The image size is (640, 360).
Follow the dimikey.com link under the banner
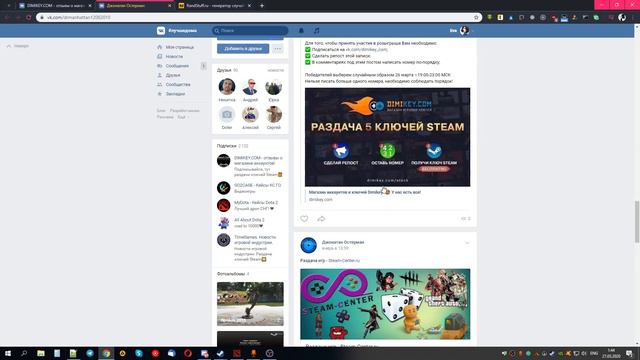pyautogui.click(x=321, y=200)
